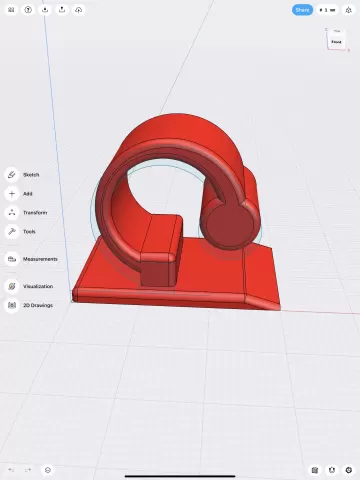Tap the Visualization icon

(x=12, y=286)
